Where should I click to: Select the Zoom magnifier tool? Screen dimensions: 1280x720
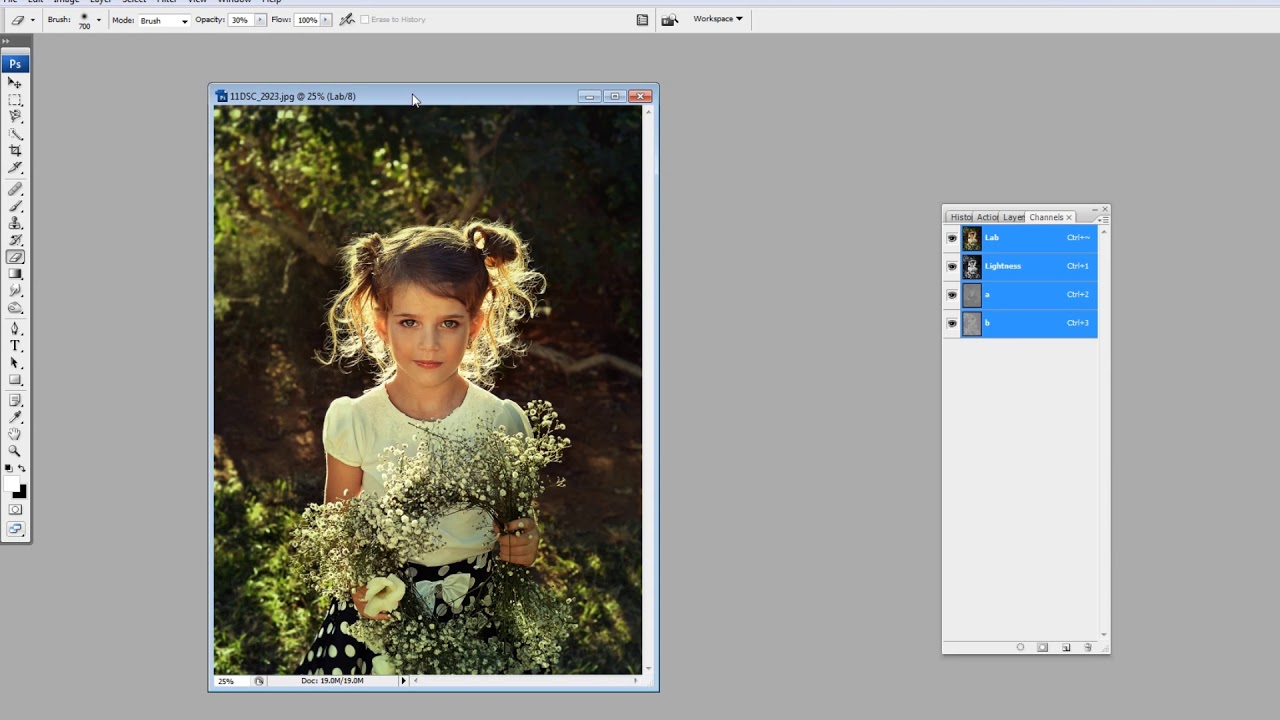(15, 452)
